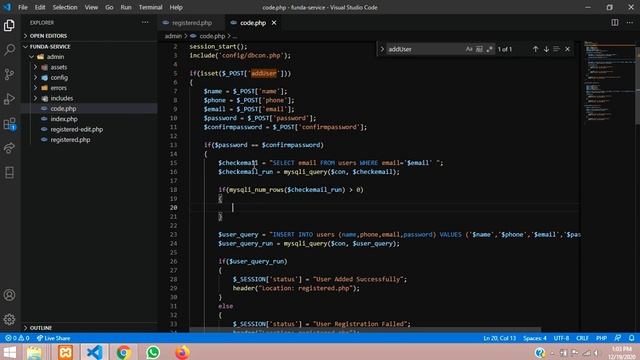The image size is (640, 360).
Task: Open the Help menu
Action: 176,7
